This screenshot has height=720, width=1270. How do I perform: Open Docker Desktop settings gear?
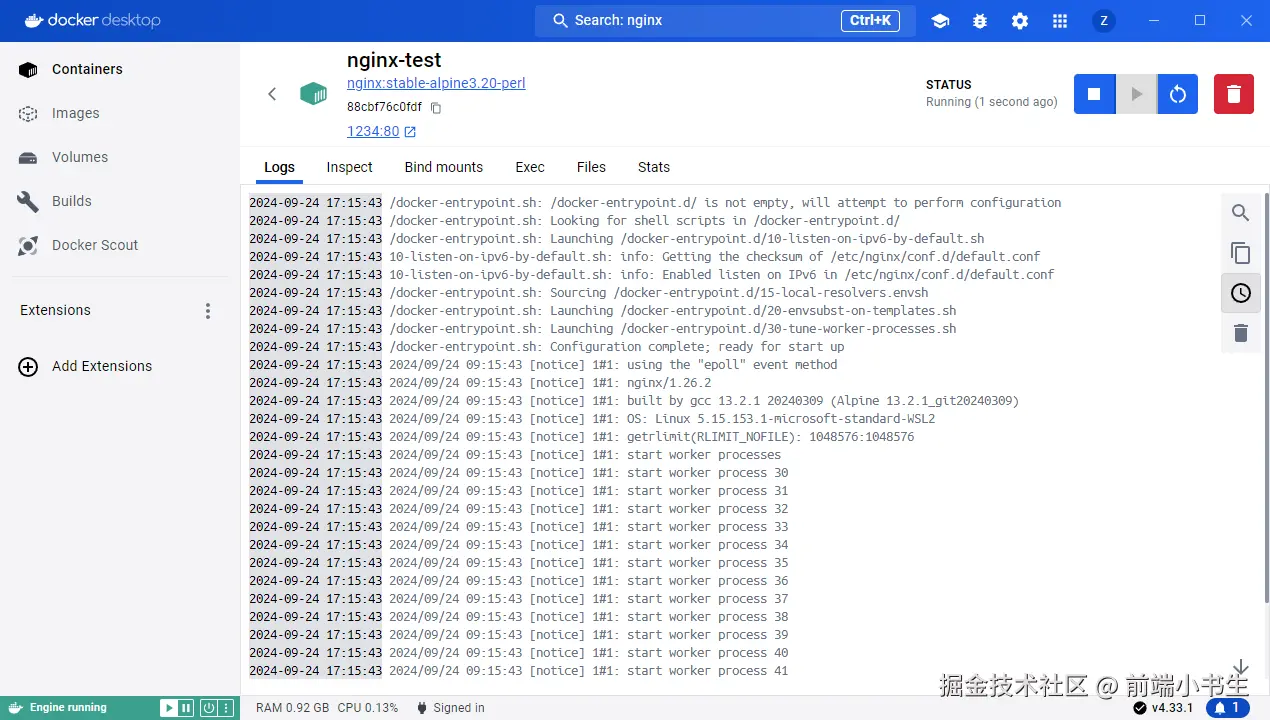point(1020,21)
